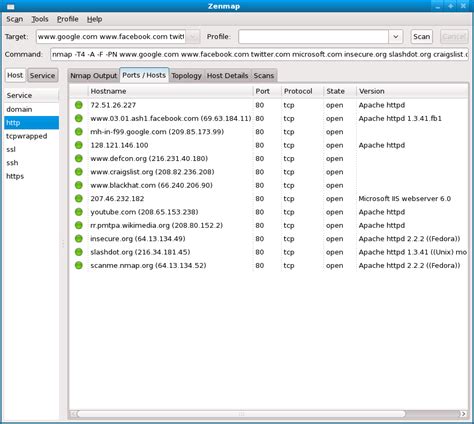Click the green status icon for mh-in-f99.google.com

(79, 132)
